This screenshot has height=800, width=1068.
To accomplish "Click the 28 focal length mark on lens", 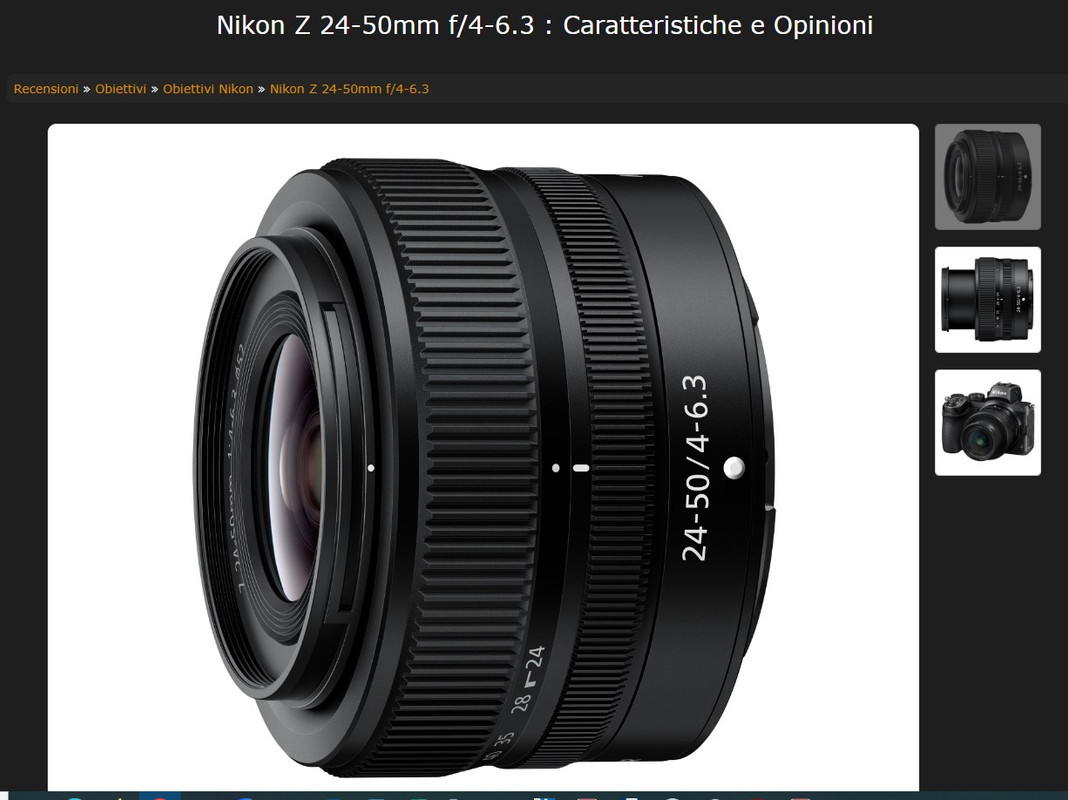I will tap(521, 700).
